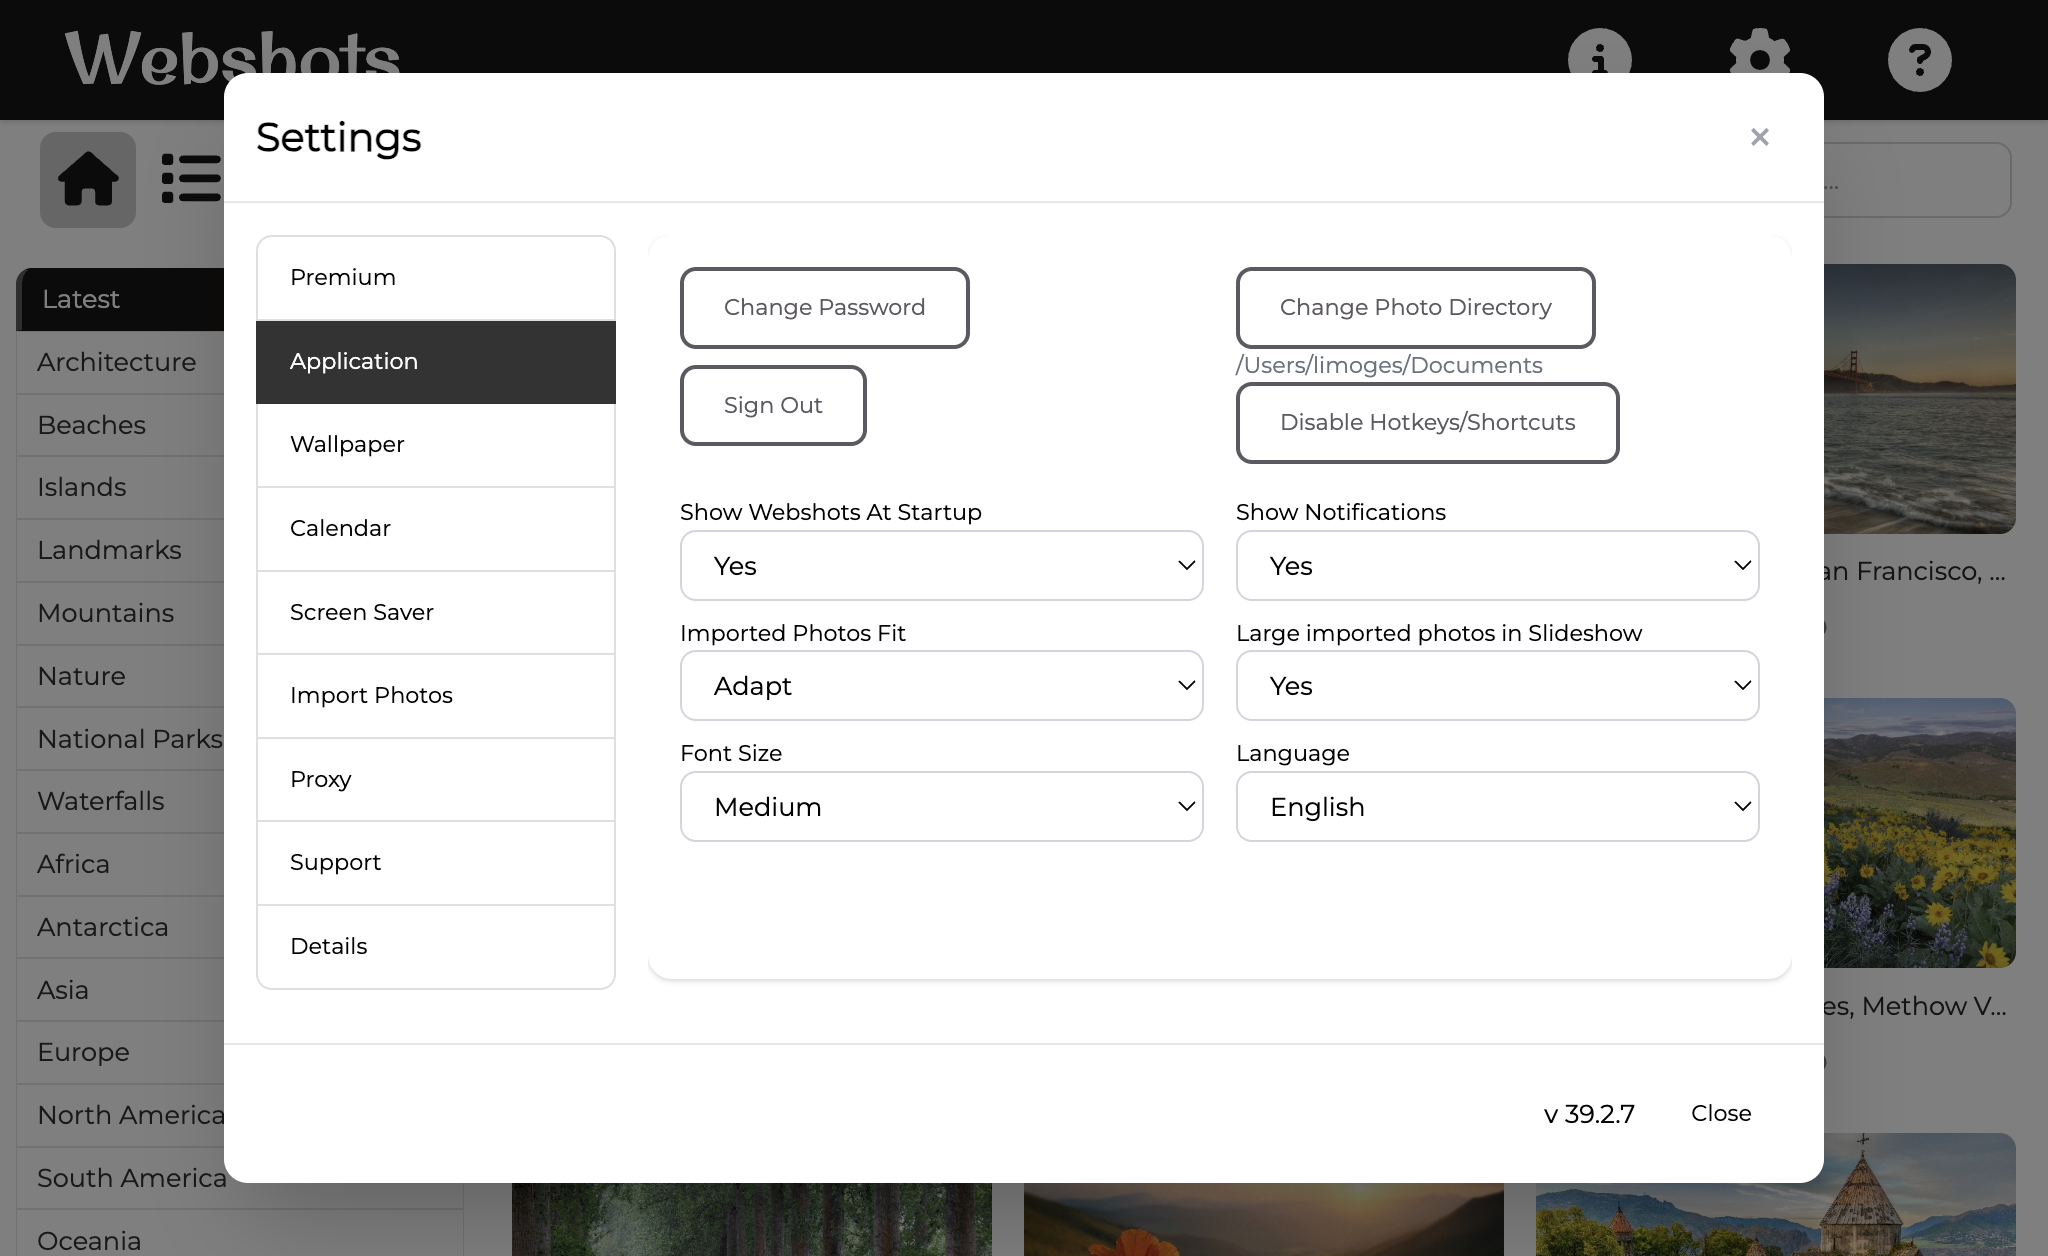
Task: Select the South America category
Action: click(120, 1178)
